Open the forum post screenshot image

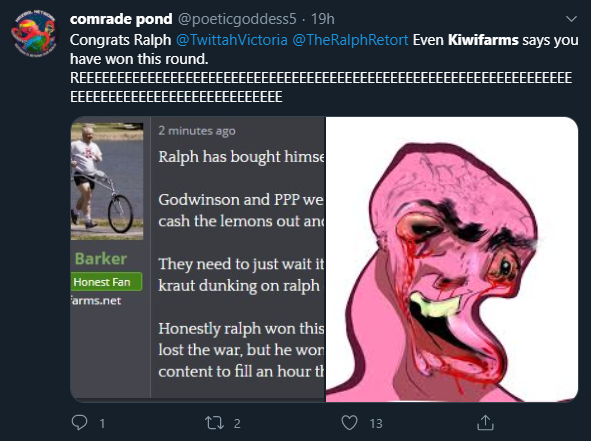(198, 259)
